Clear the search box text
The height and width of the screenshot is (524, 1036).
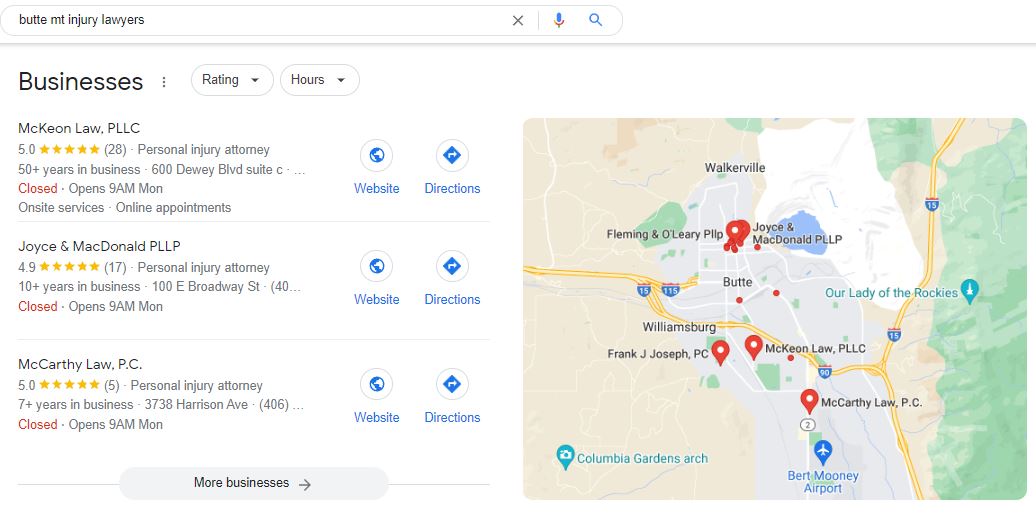coord(518,20)
